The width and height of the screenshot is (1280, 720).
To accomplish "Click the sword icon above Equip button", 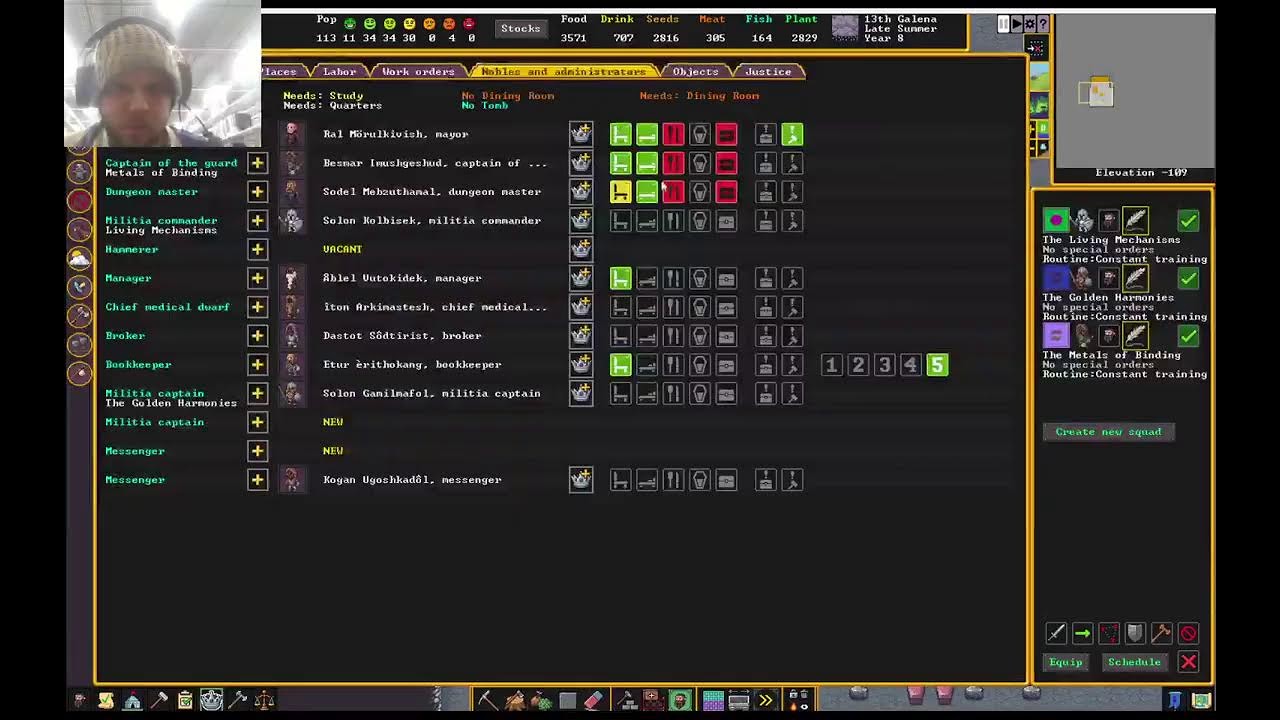I will pos(1056,633).
